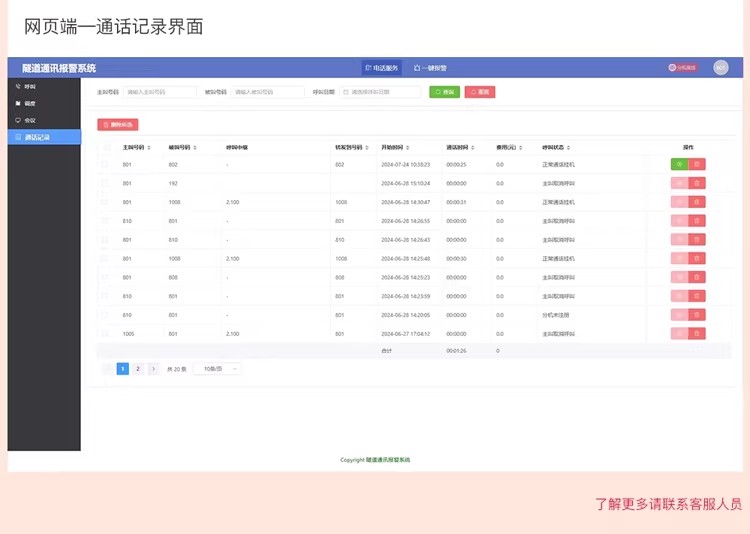Screen dimensions: 750x534
Task: Open the 呼叫日期 date picker field
Action: tap(381, 92)
